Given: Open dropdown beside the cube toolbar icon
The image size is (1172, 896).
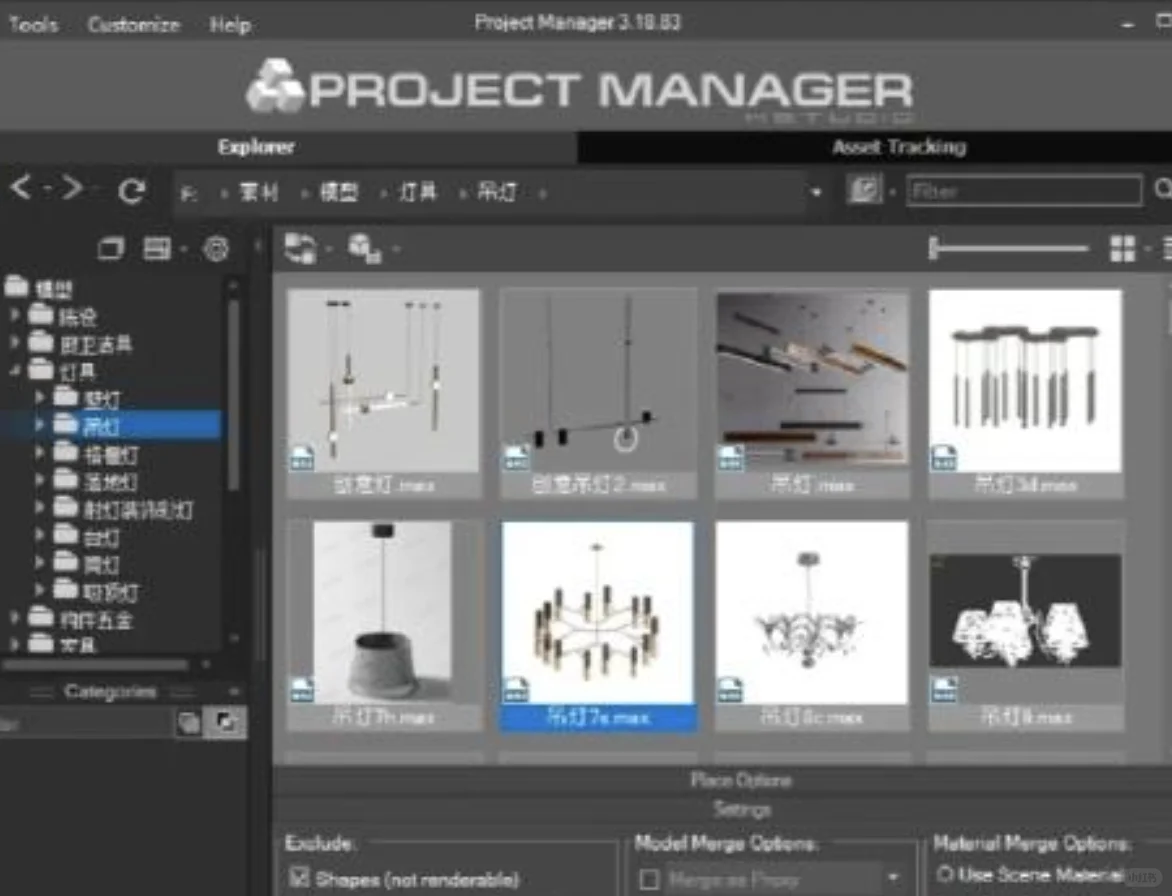Looking at the screenshot, I should pos(395,249).
